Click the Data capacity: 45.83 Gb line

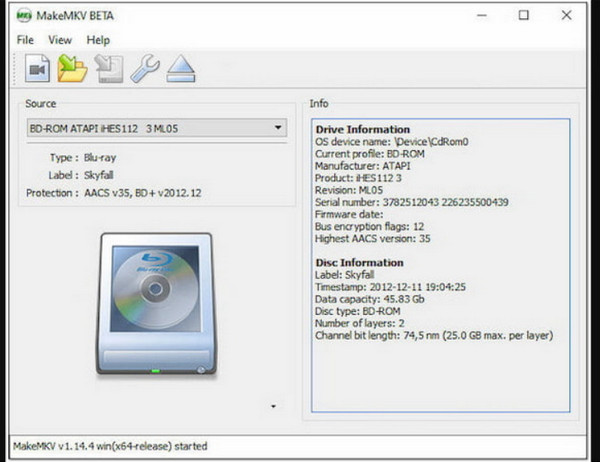pos(370,299)
